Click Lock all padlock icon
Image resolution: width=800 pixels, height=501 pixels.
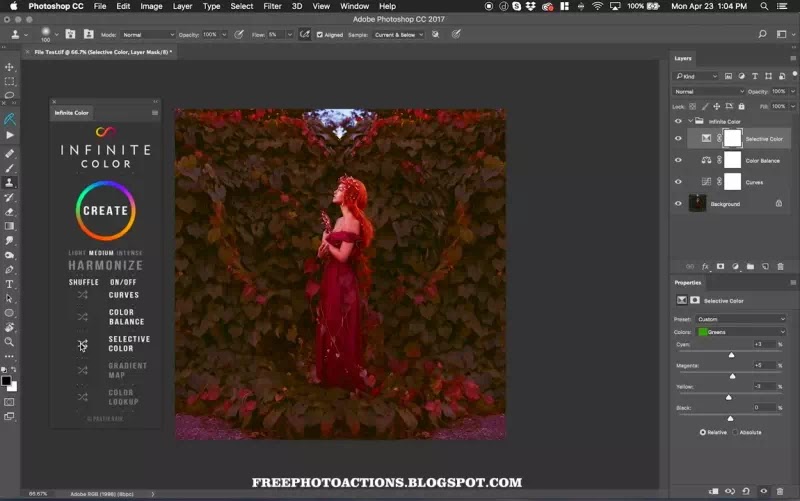(x=741, y=106)
